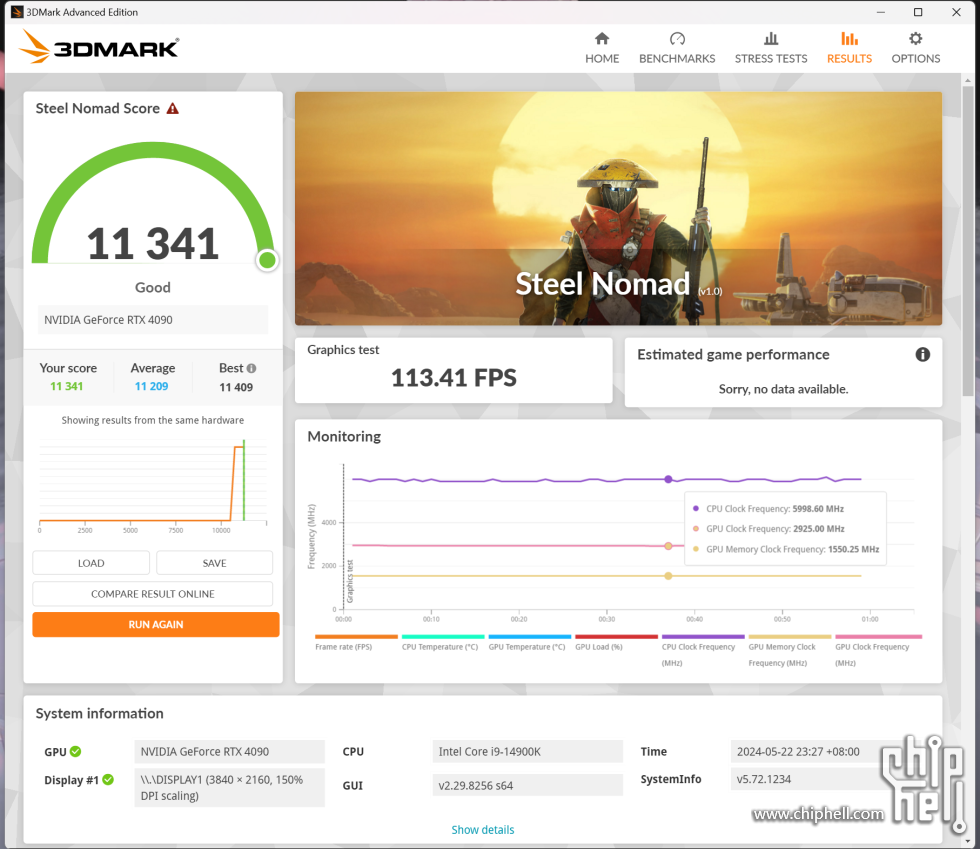Click the Good rating label
The width and height of the screenshot is (980, 849).
click(x=152, y=288)
